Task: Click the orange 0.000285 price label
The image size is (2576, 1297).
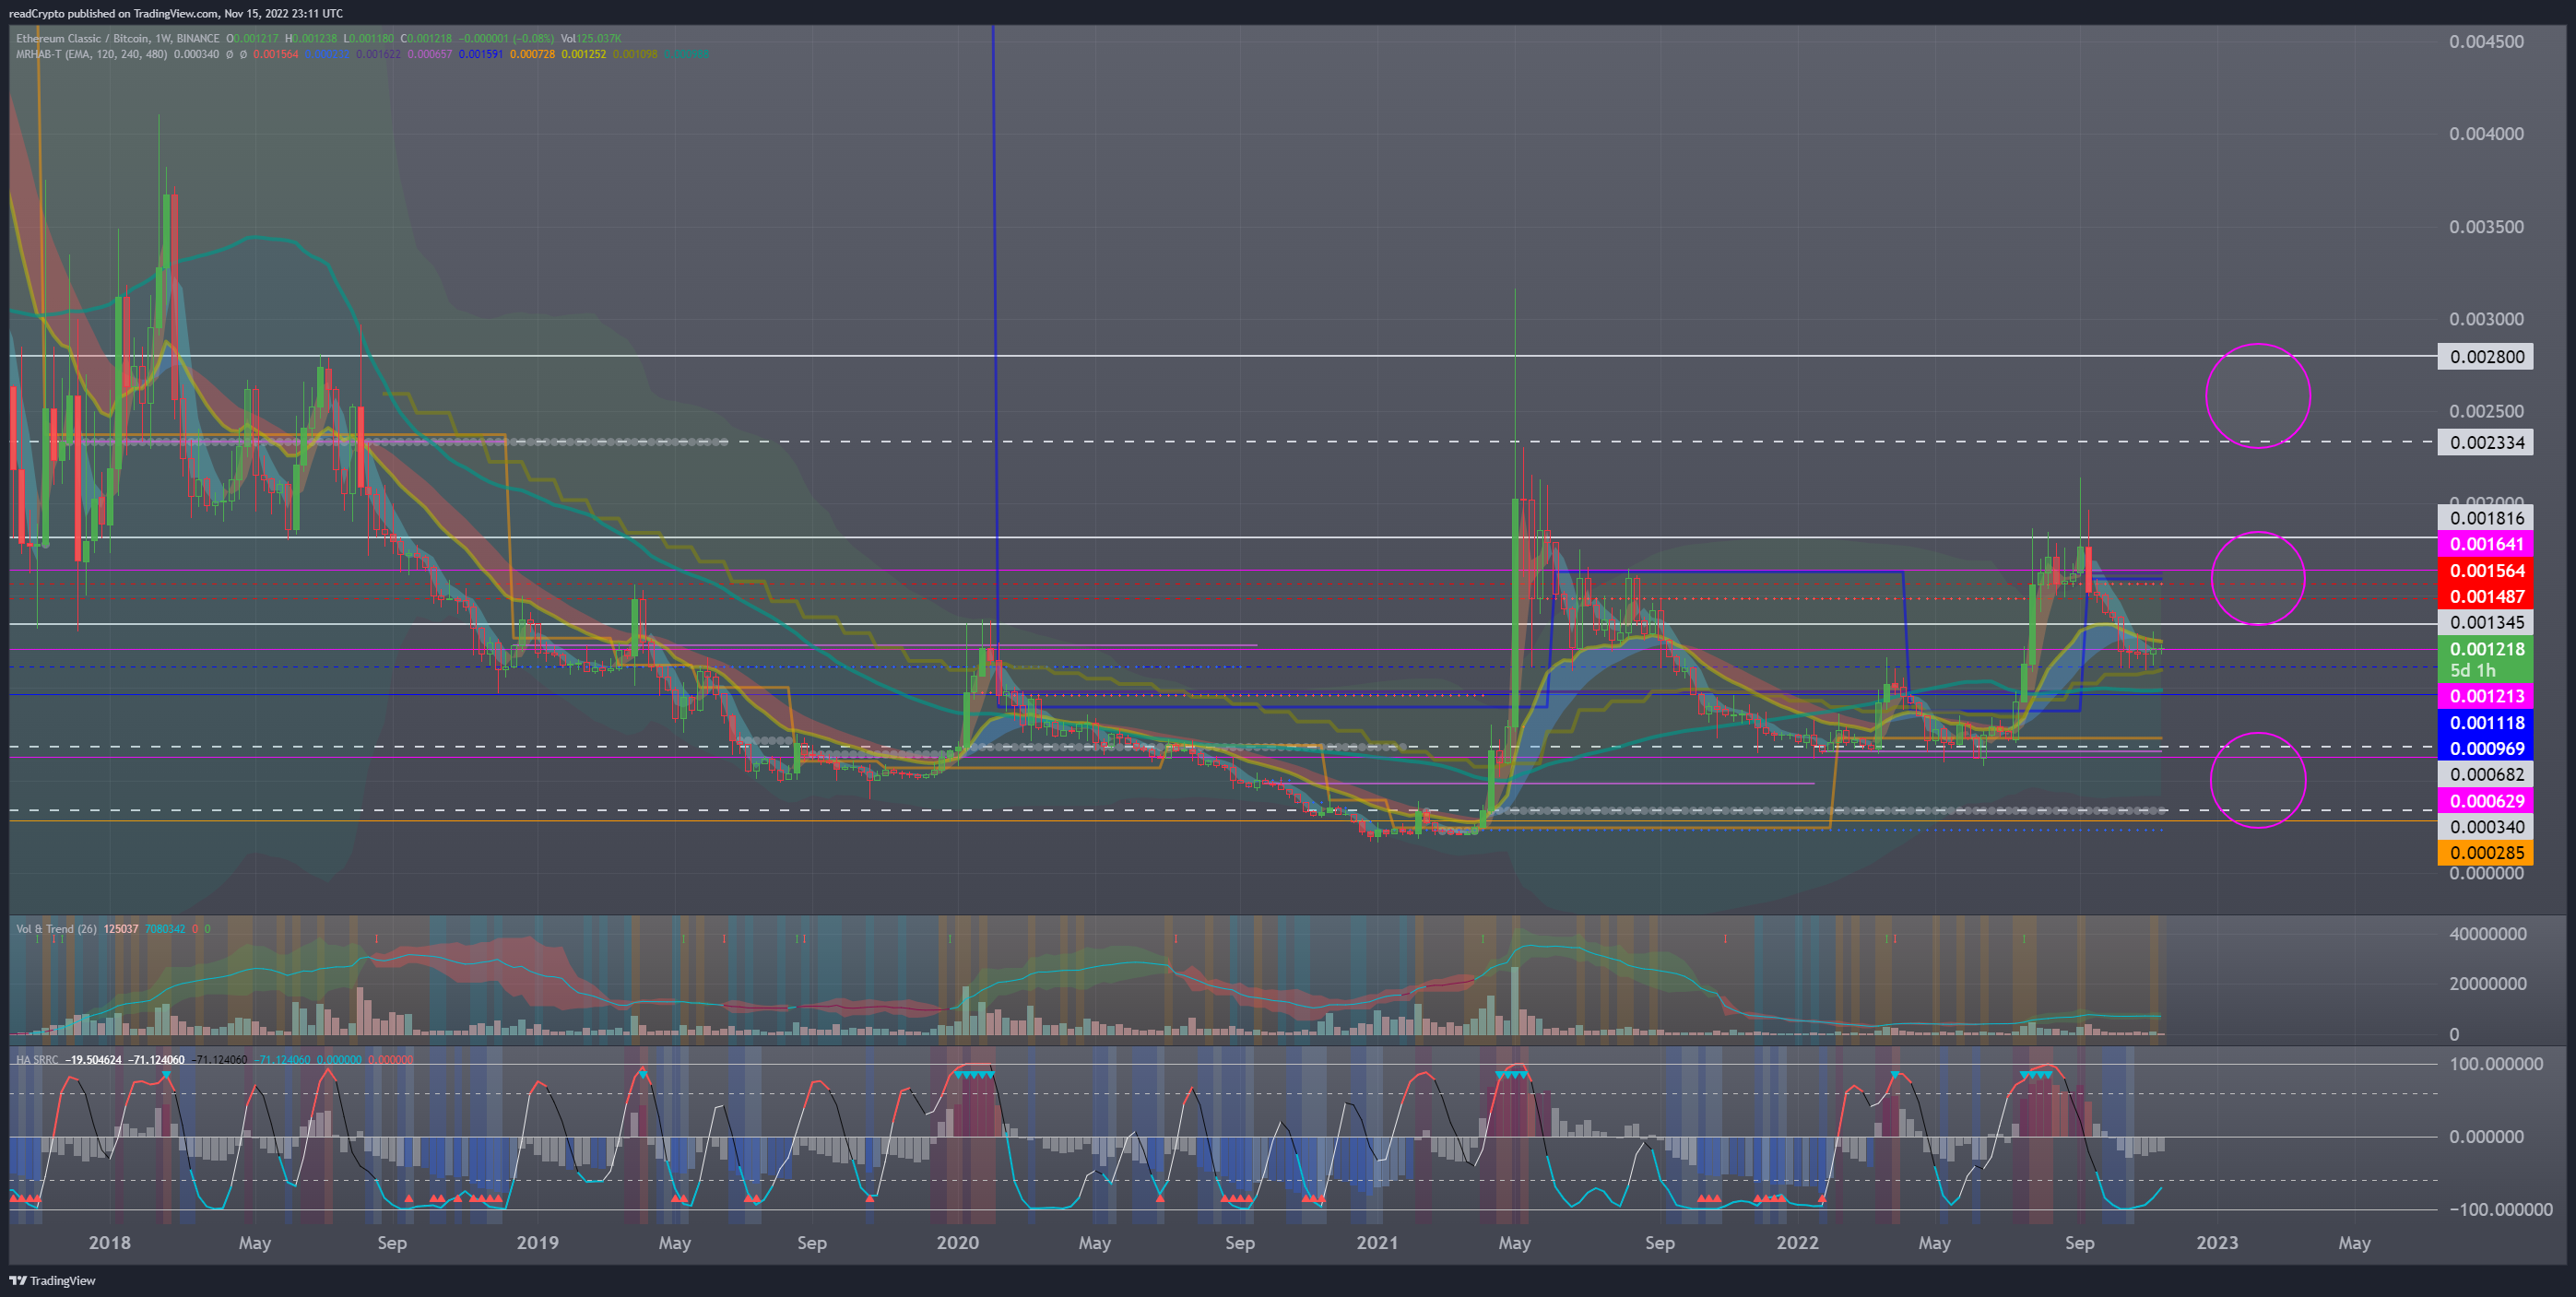Action: pyautogui.click(x=2486, y=853)
